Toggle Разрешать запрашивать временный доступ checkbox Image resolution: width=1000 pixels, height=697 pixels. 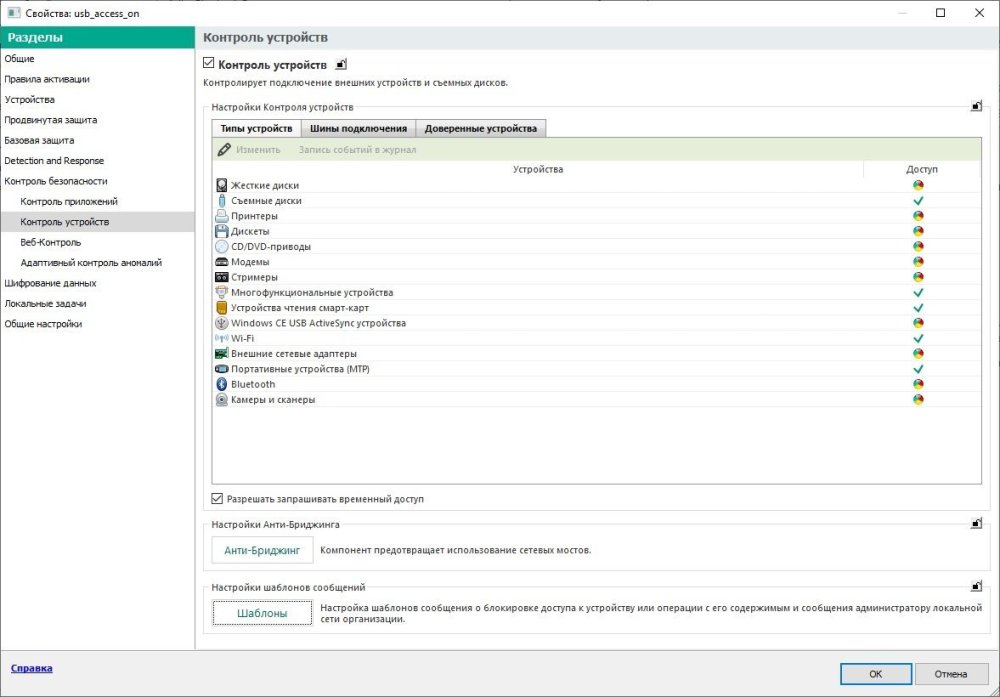point(217,498)
